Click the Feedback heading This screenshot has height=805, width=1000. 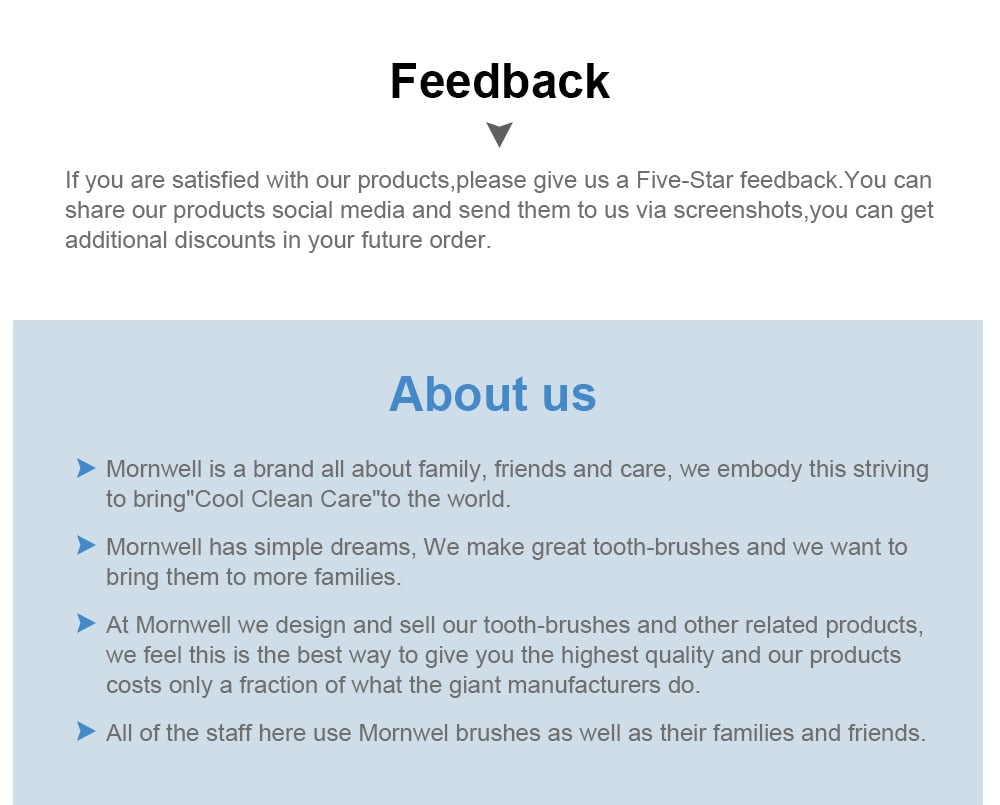pyautogui.click(x=499, y=81)
